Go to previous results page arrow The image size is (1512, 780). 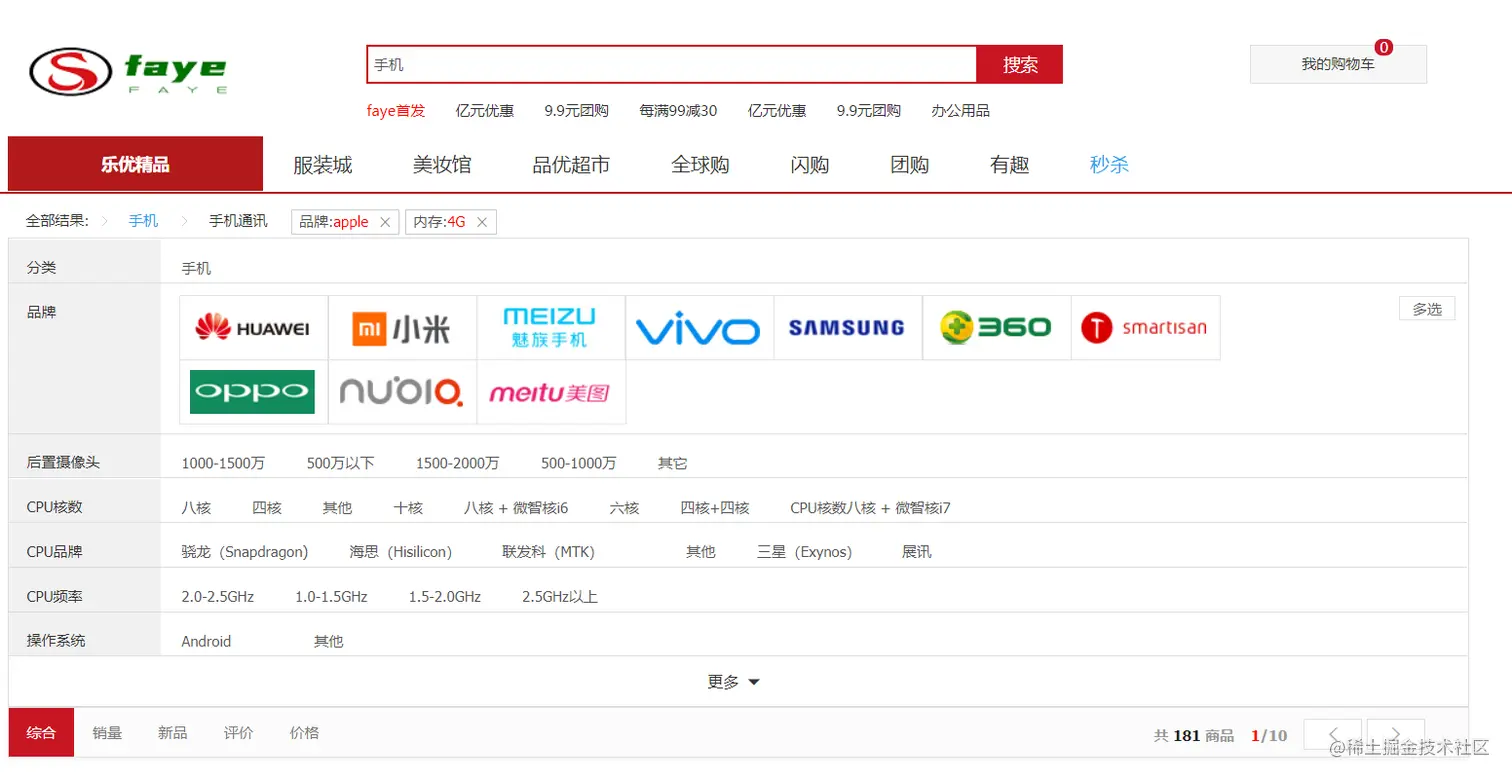pos(1332,735)
